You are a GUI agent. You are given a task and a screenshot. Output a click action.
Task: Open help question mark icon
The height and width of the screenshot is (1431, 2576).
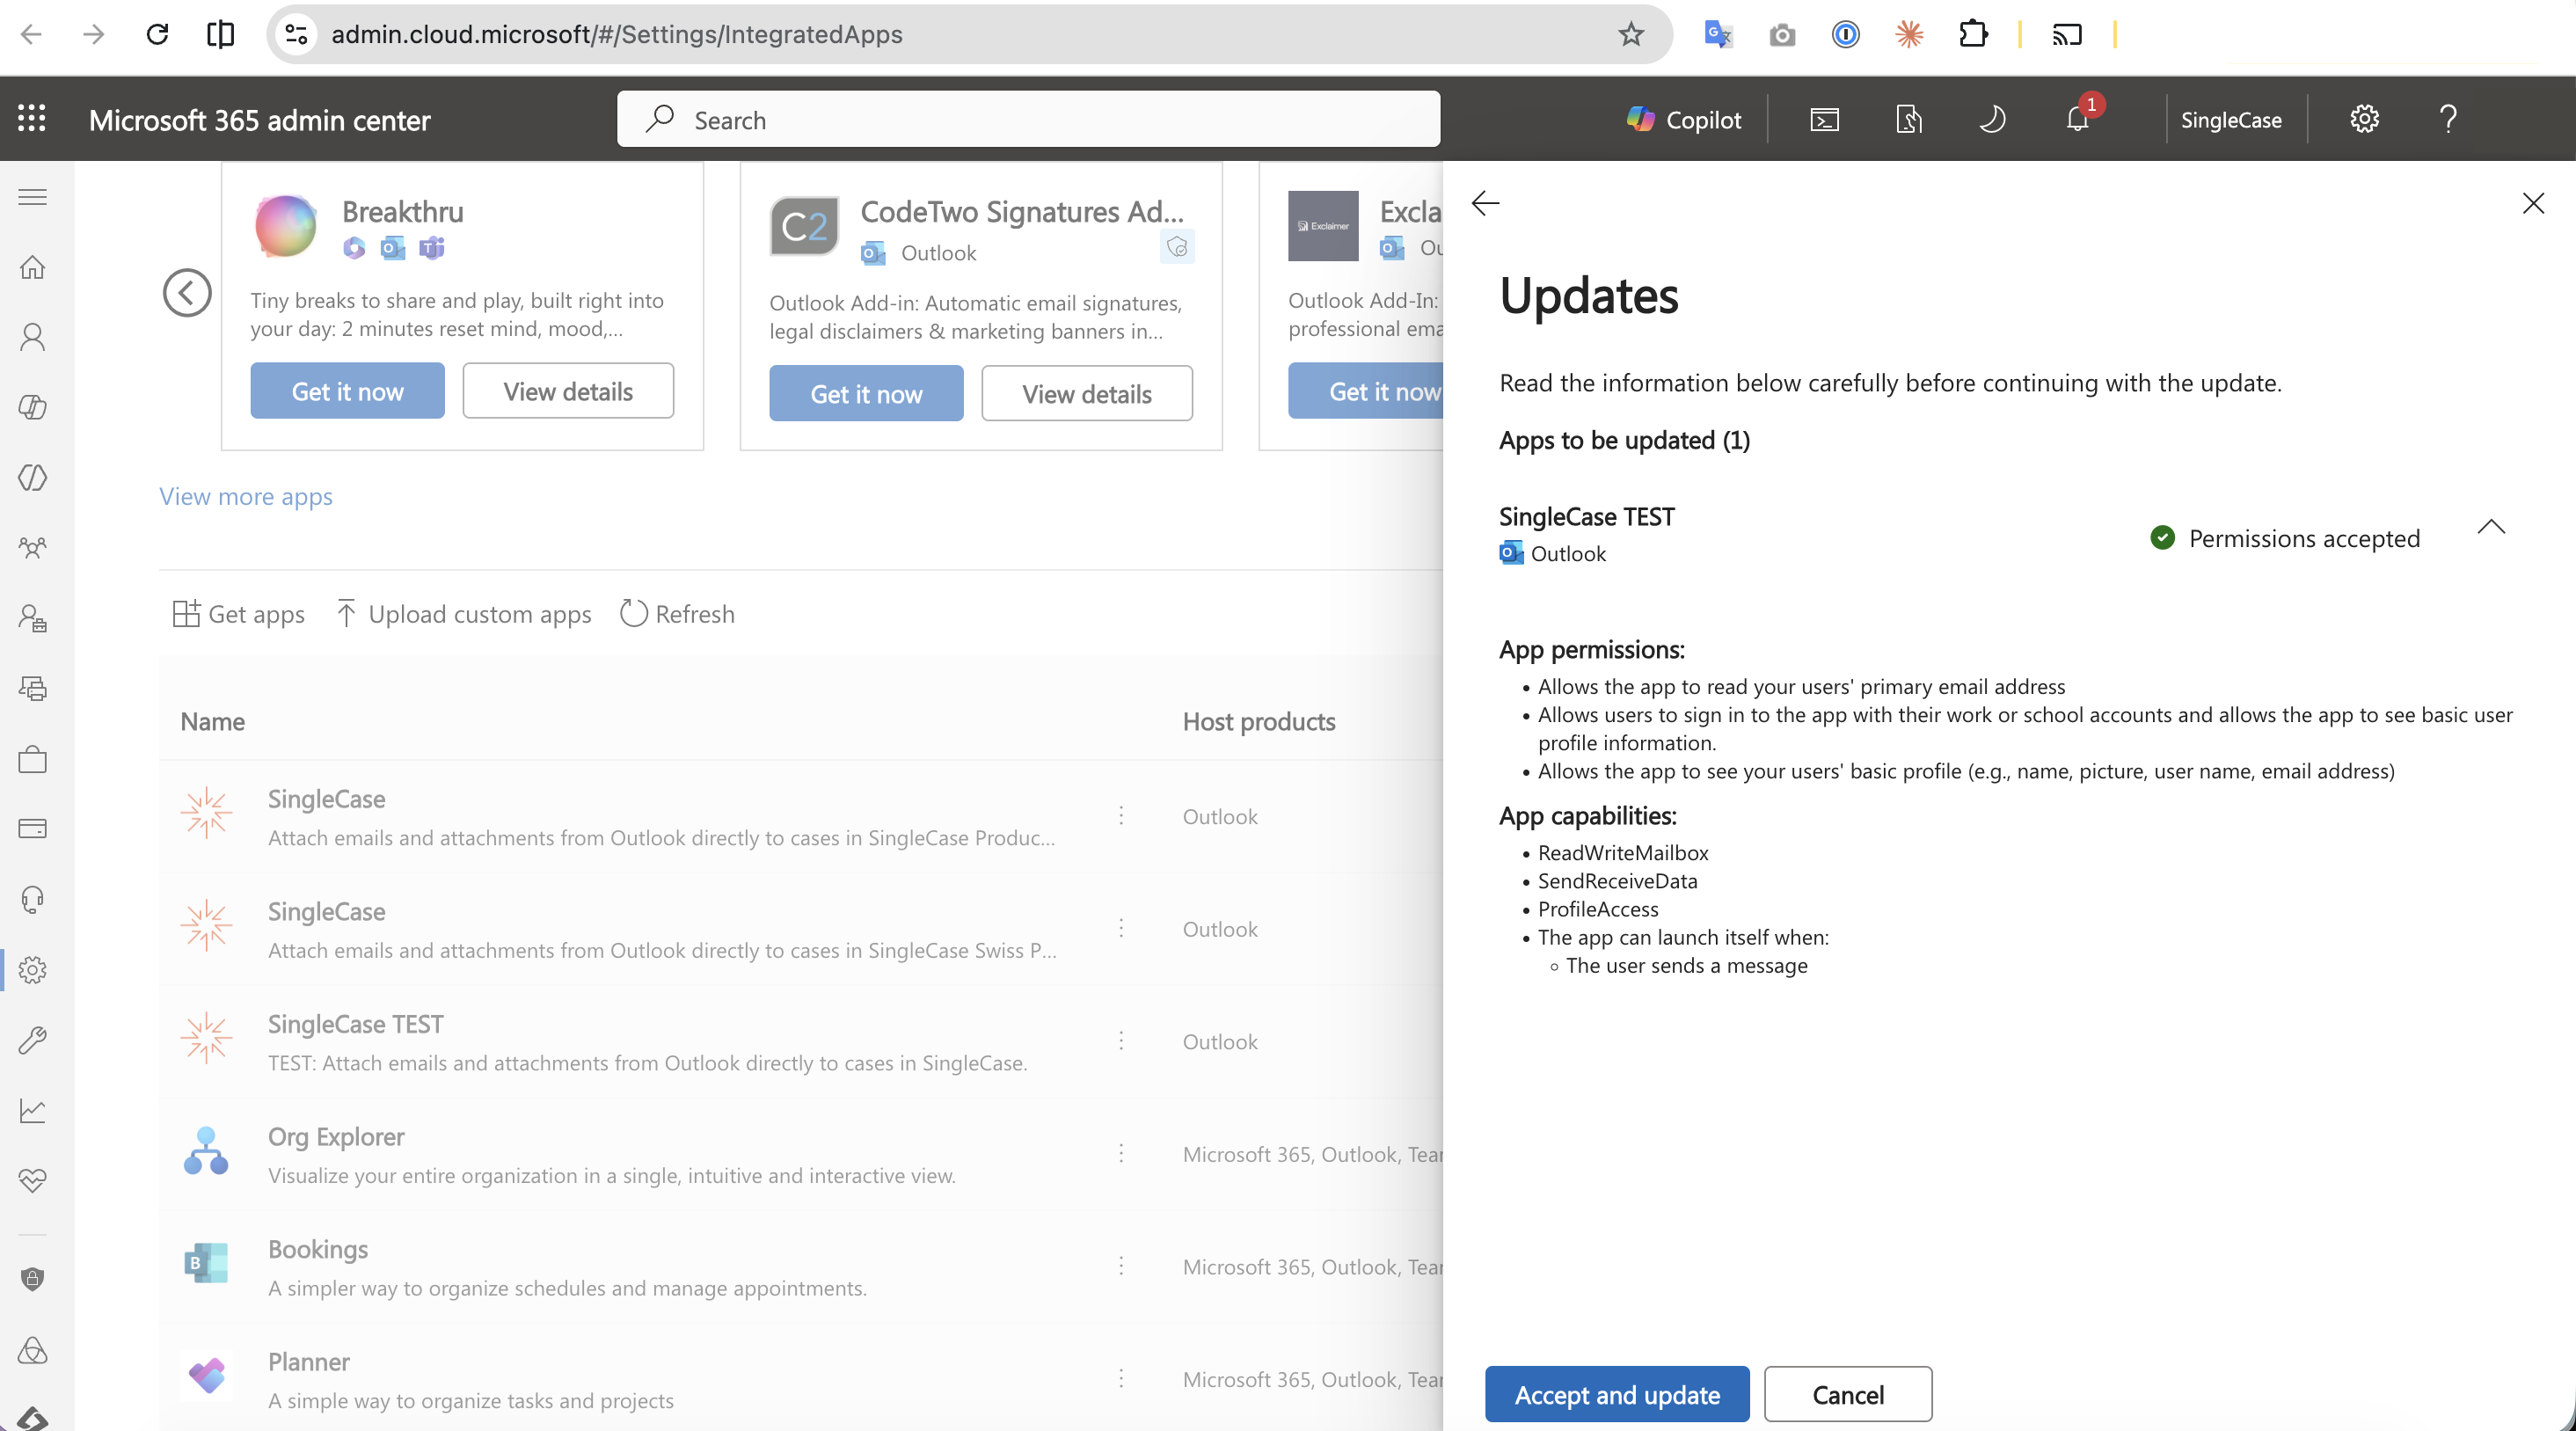click(x=2448, y=120)
